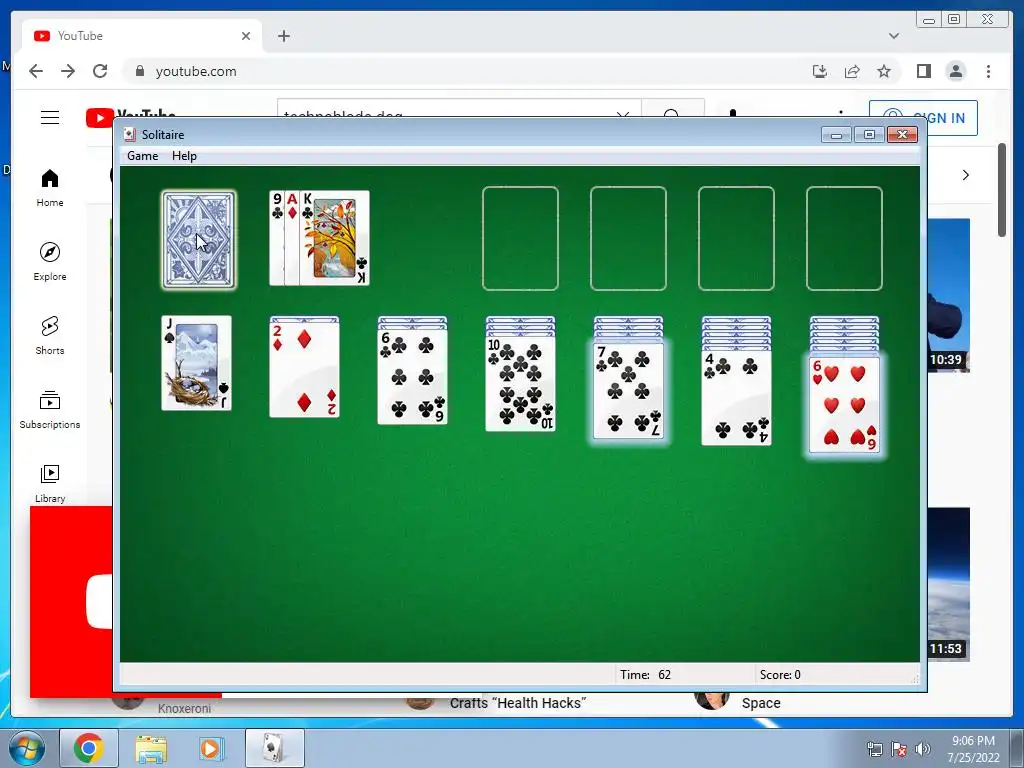
Task: Reload the YouTube page
Action: pos(100,71)
